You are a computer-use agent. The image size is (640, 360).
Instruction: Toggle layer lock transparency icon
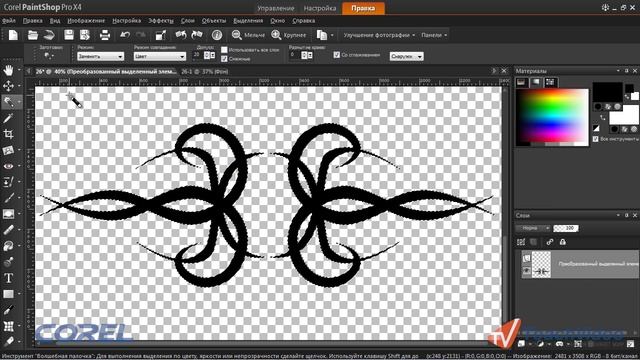[x=563, y=242]
